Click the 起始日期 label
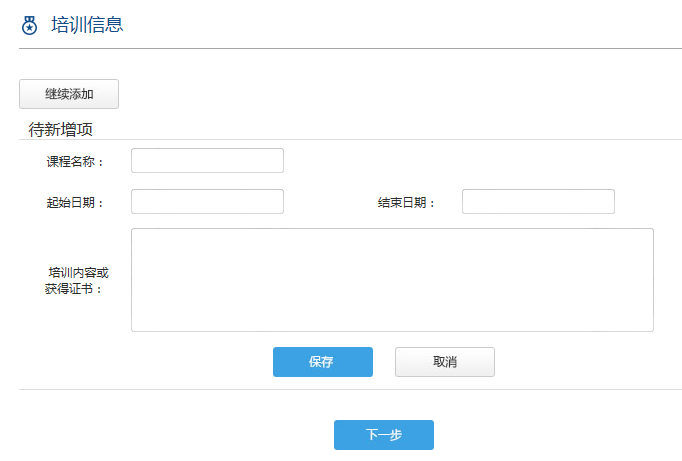This screenshot has width=682, height=461. [x=75, y=203]
